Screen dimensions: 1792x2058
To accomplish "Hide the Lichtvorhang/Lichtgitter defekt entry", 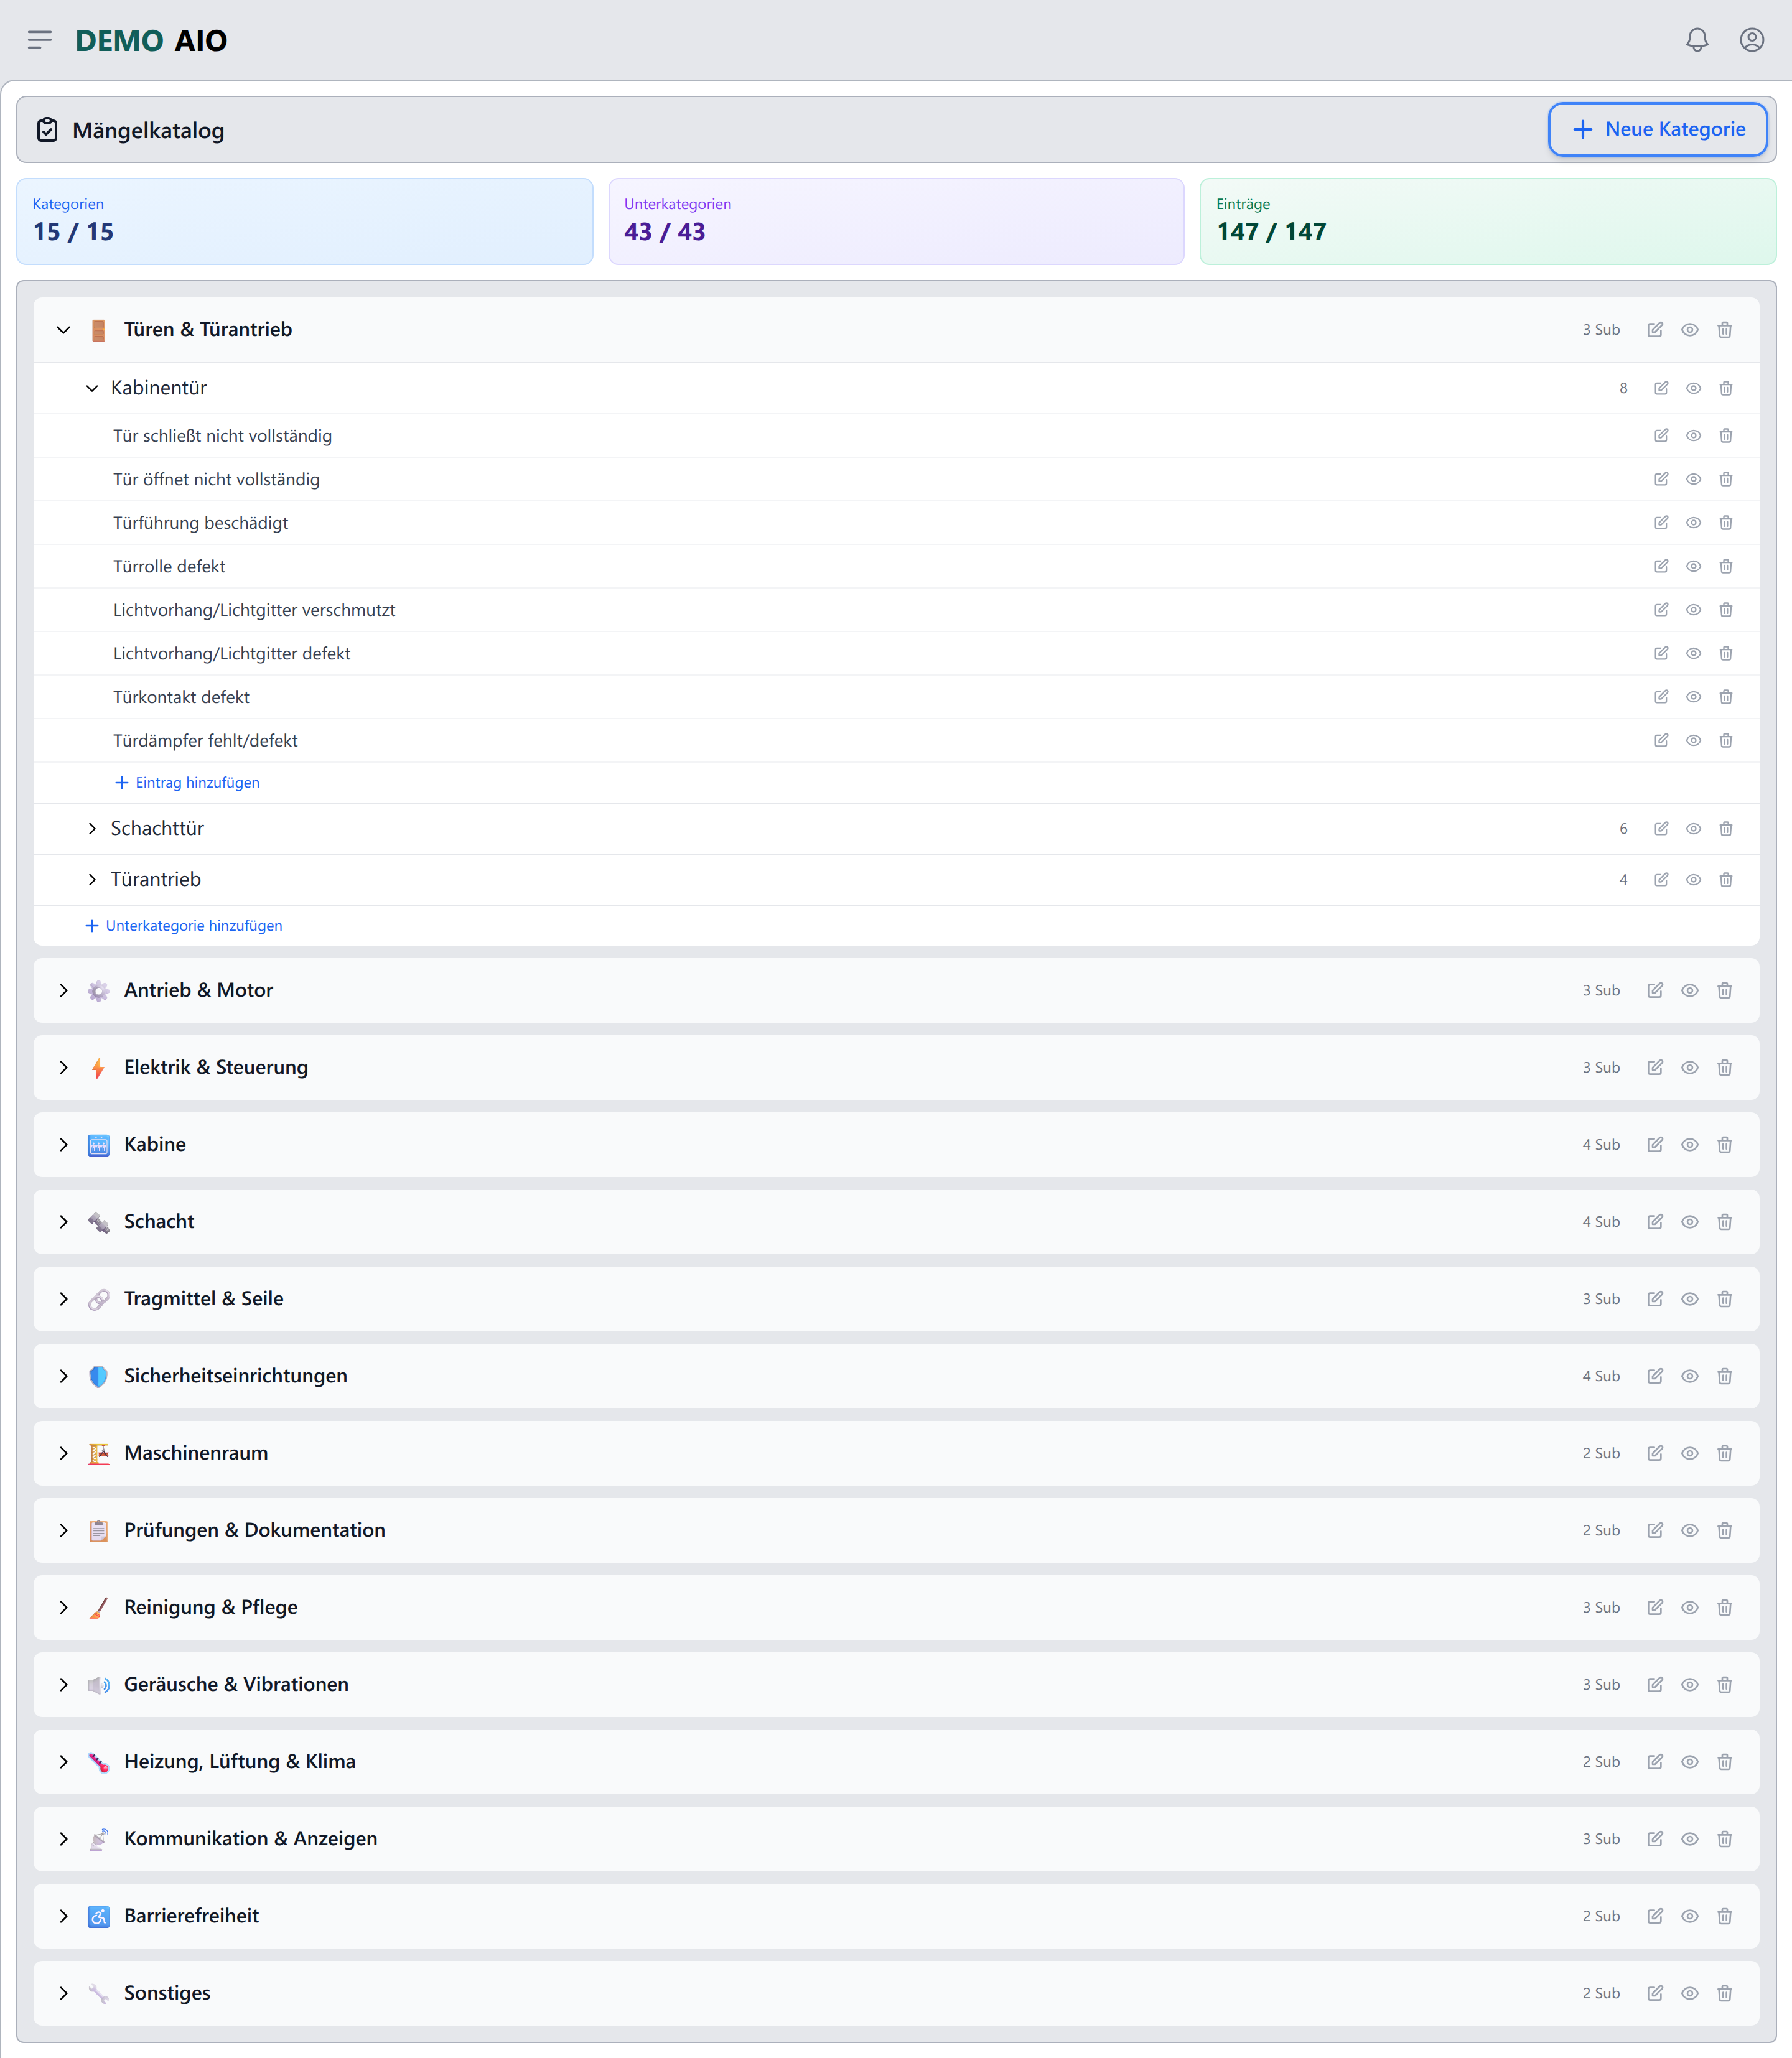I will point(1693,654).
